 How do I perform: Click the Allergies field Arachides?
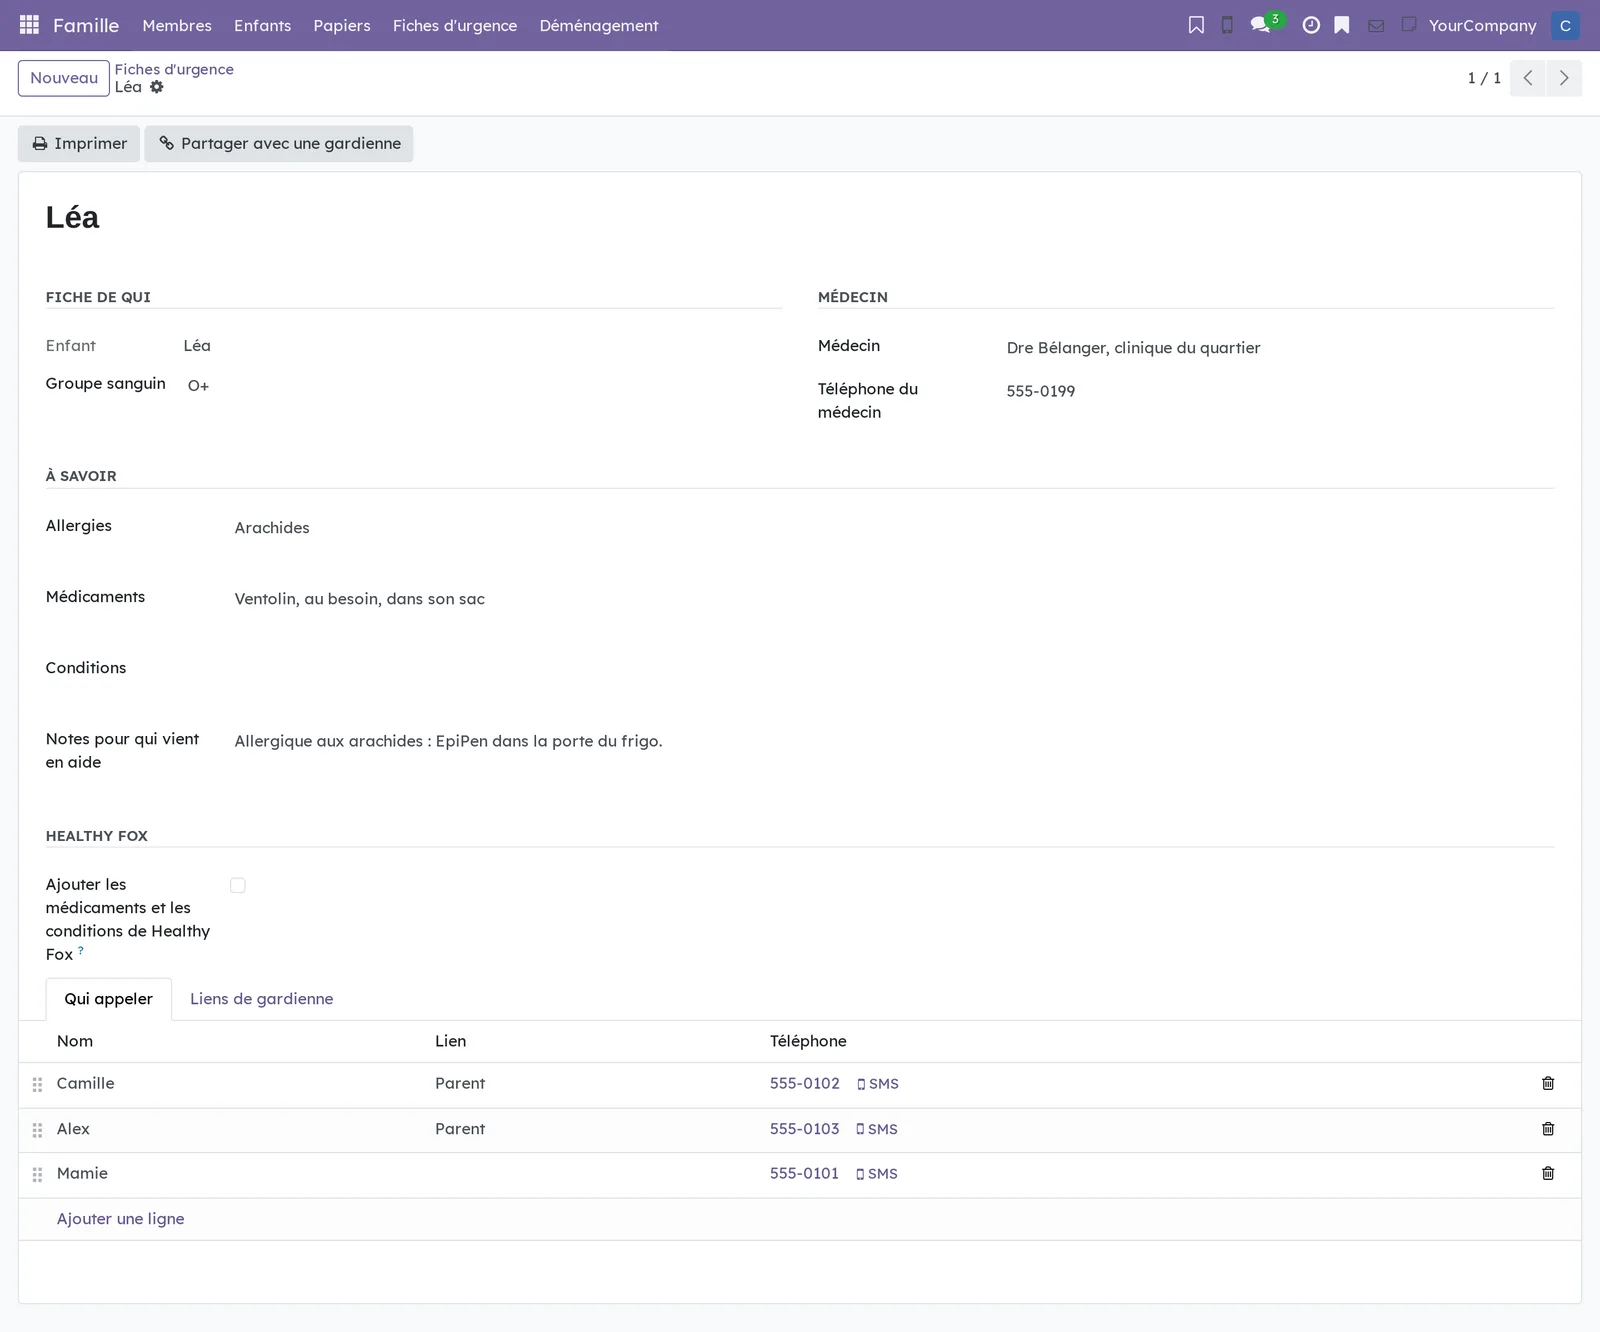(894, 528)
